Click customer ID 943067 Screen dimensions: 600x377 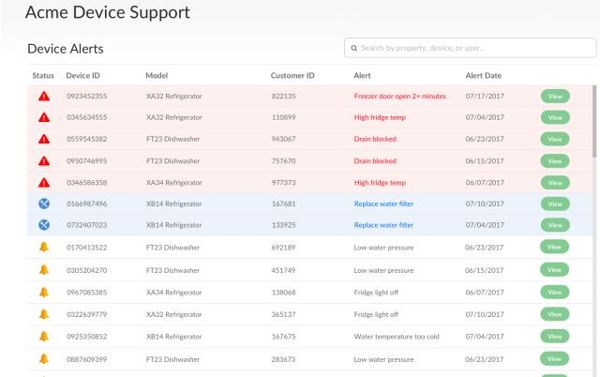284,139
